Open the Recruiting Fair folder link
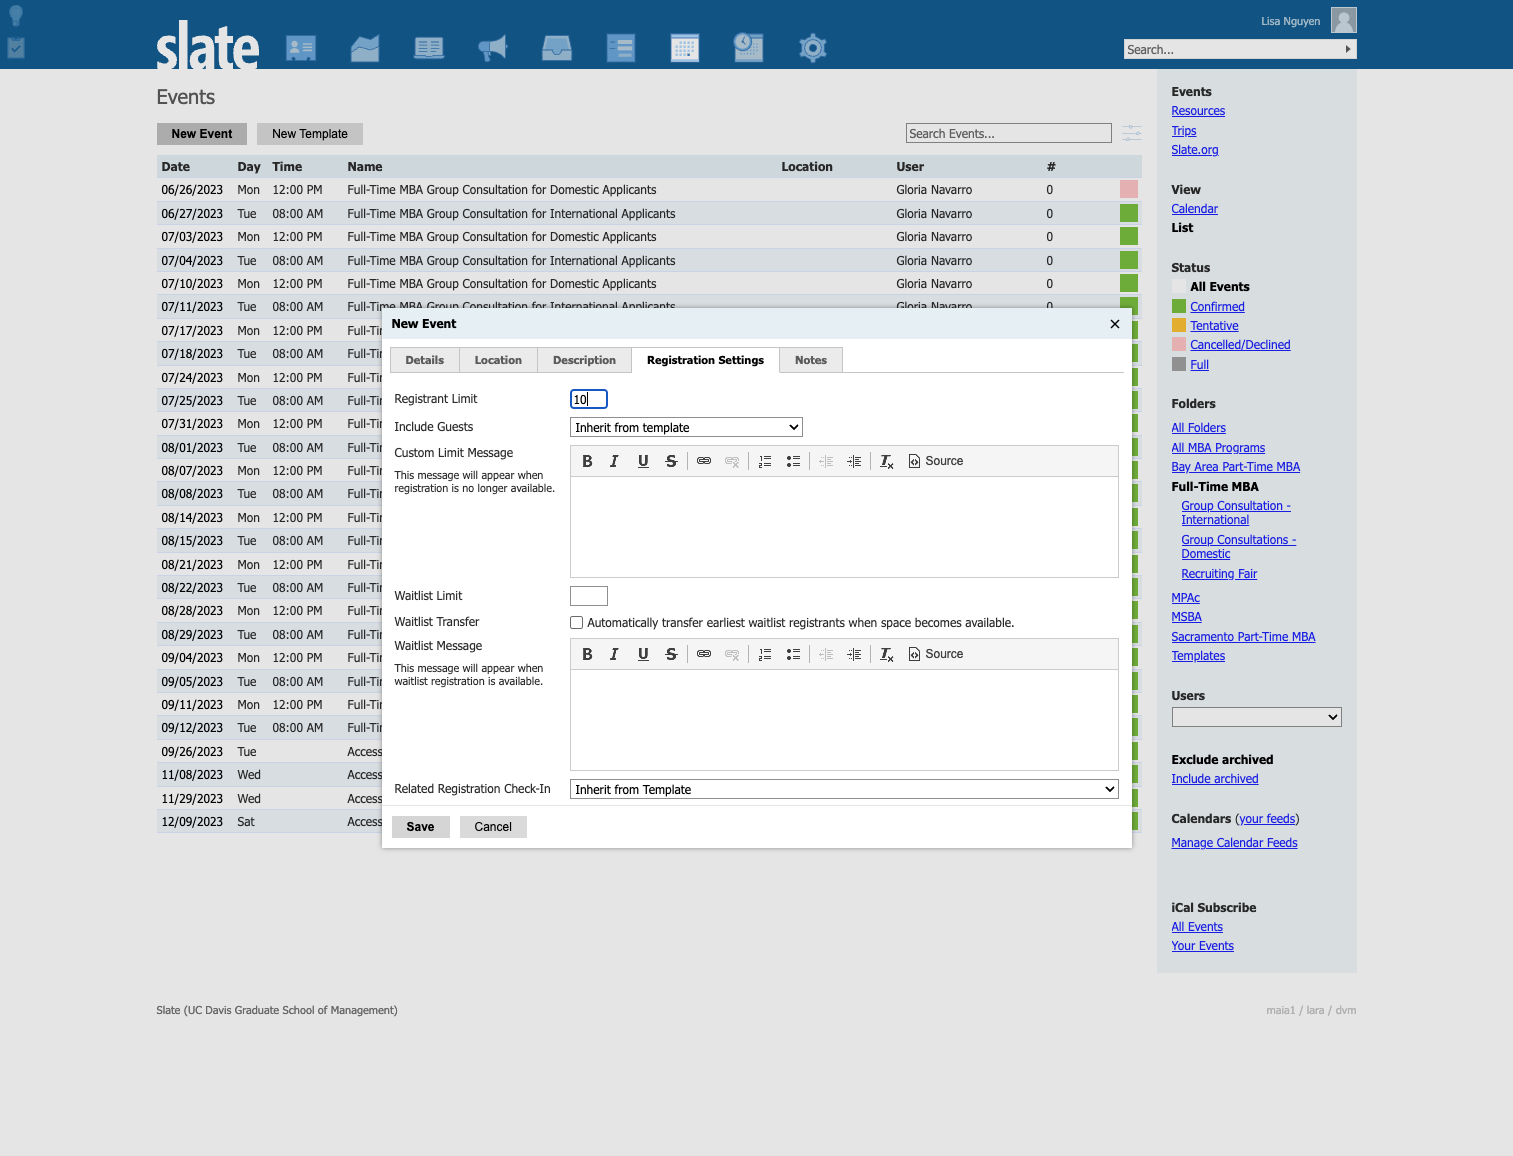 click(x=1219, y=574)
